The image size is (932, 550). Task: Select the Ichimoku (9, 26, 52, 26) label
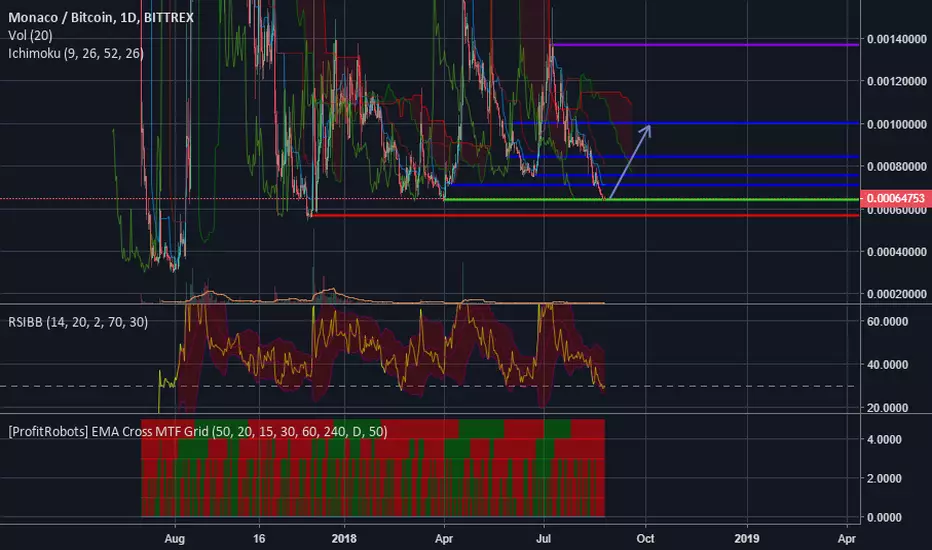tap(75, 54)
